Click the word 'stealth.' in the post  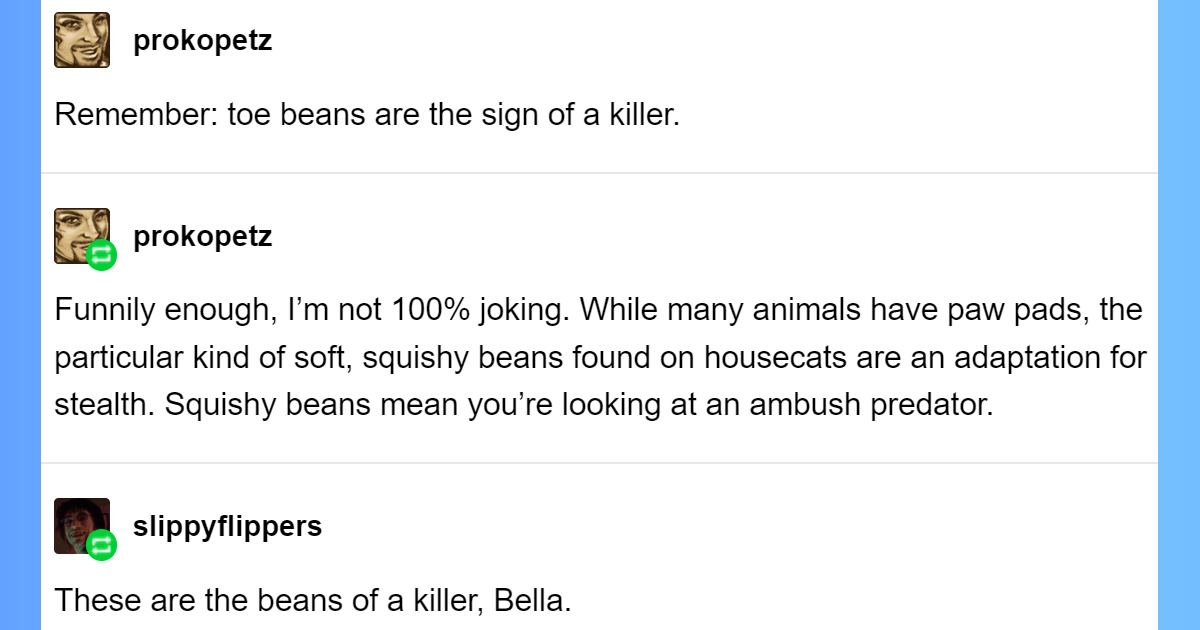(103, 404)
